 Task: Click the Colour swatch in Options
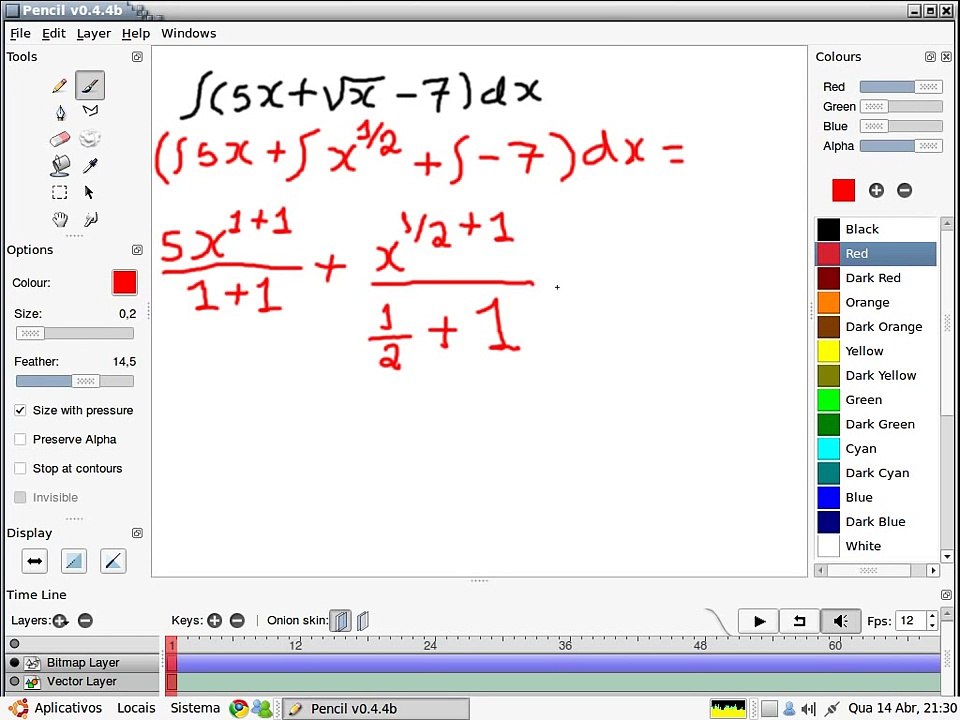click(x=124, y=282)
